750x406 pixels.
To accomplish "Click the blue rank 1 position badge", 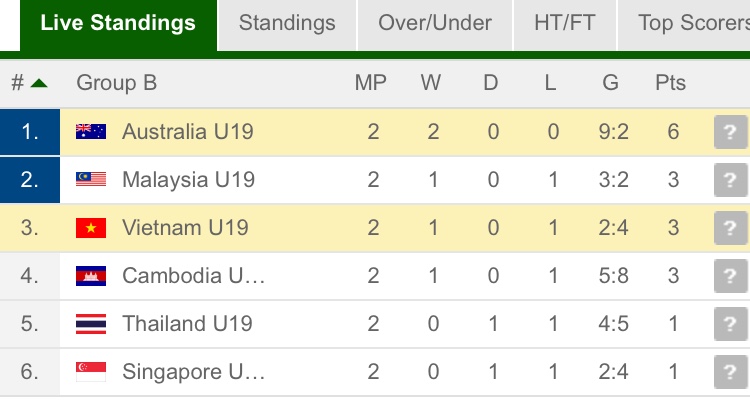I will click(30, 132).
